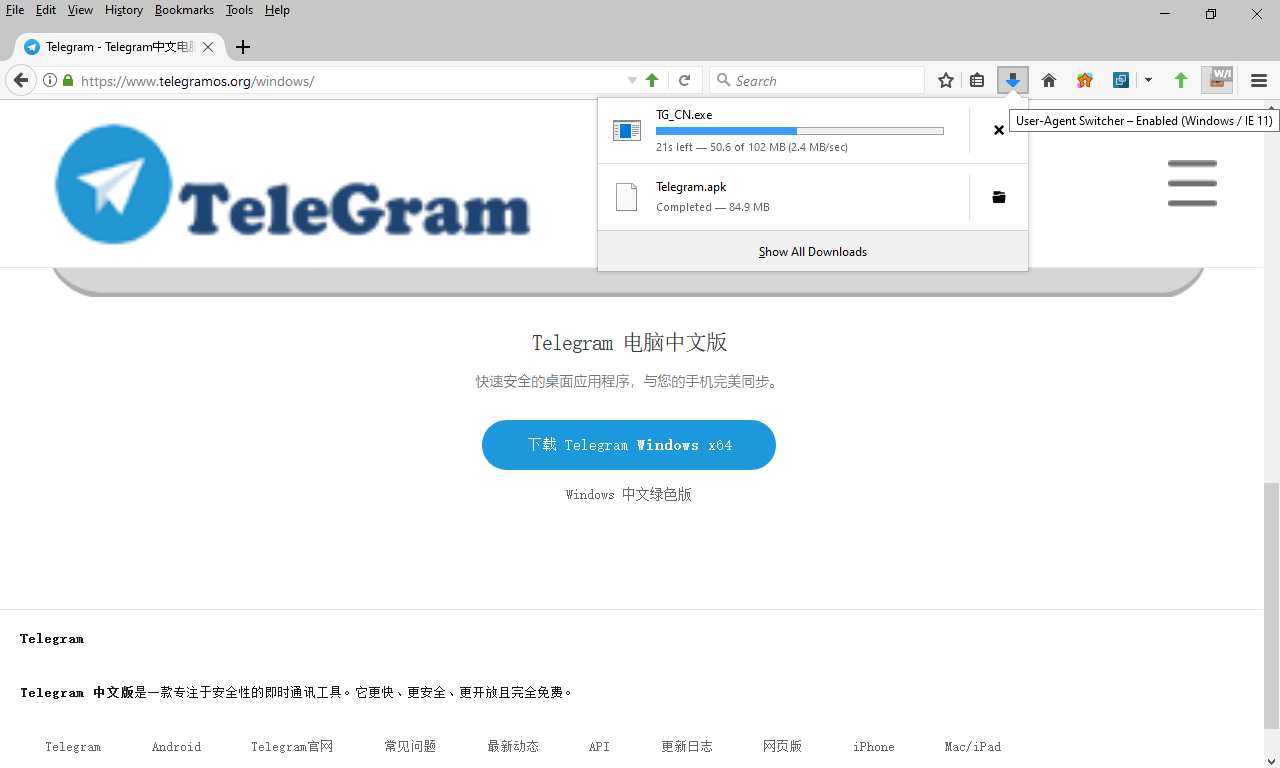Toggle the Downloads panel toolbar button
Viewport: 1280px width, 768px height.
tap(1013, 81)
